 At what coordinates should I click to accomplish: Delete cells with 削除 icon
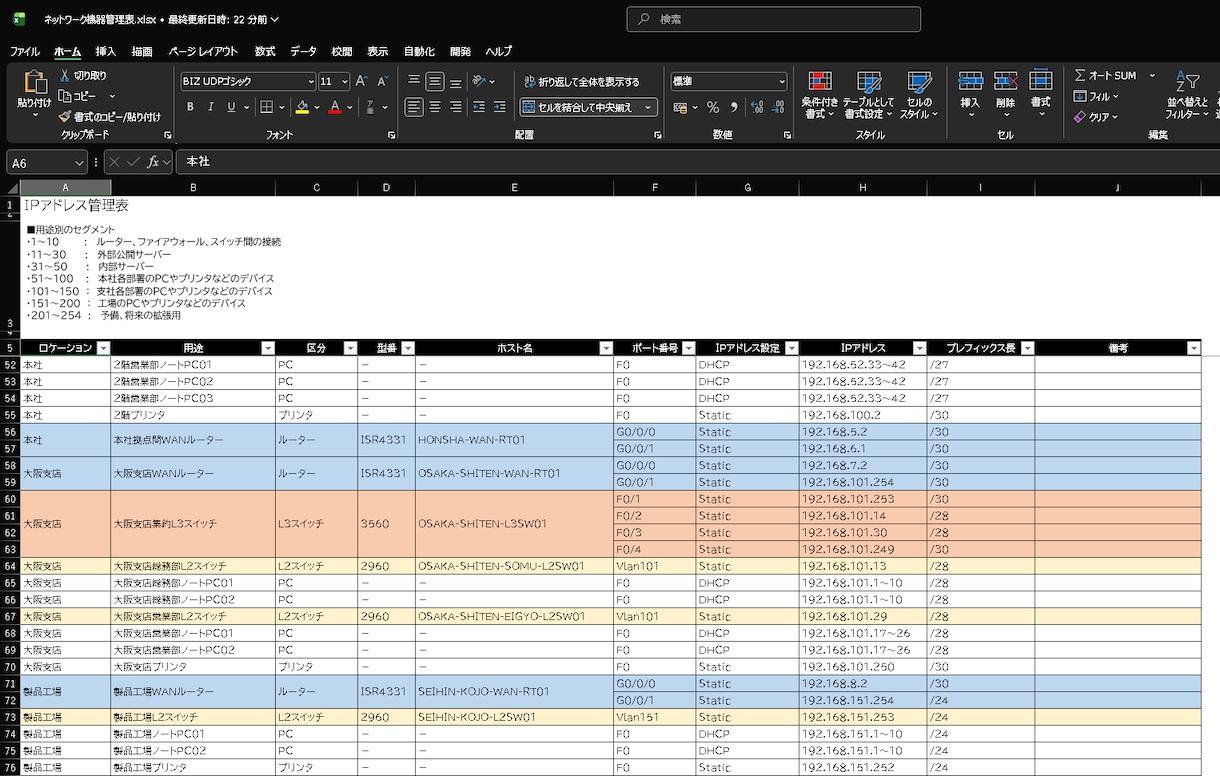tap(1005, 82)
